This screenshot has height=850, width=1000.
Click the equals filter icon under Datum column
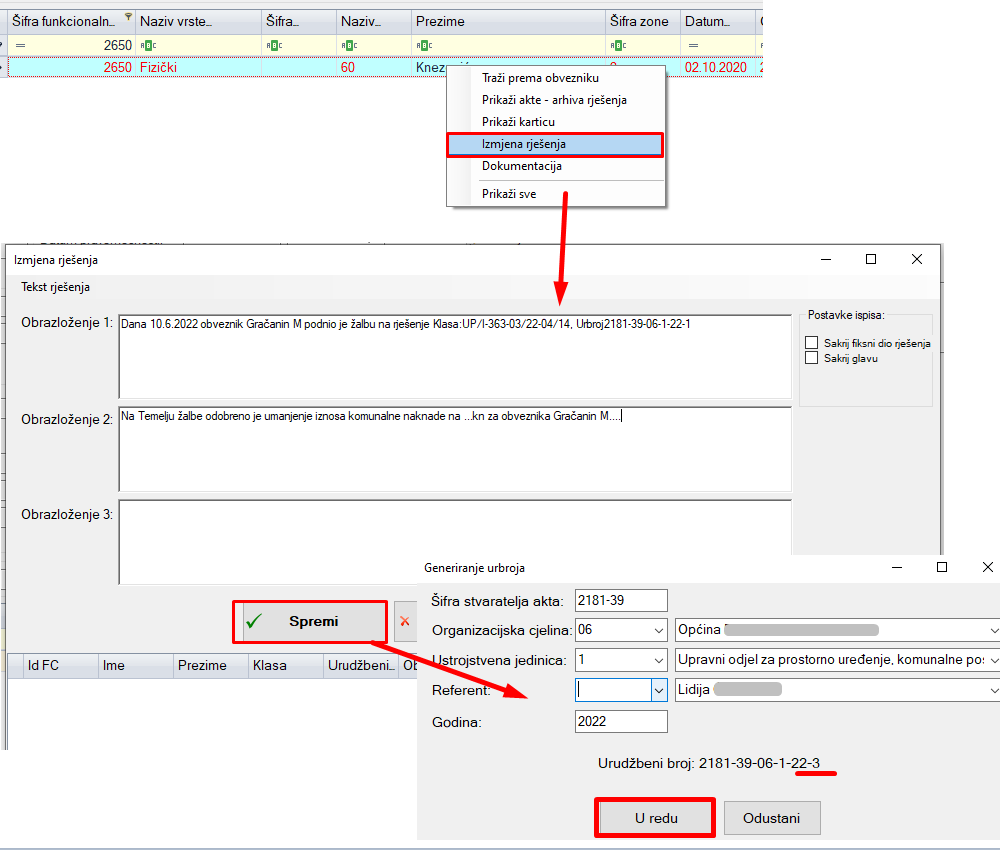tap(693, 45)
